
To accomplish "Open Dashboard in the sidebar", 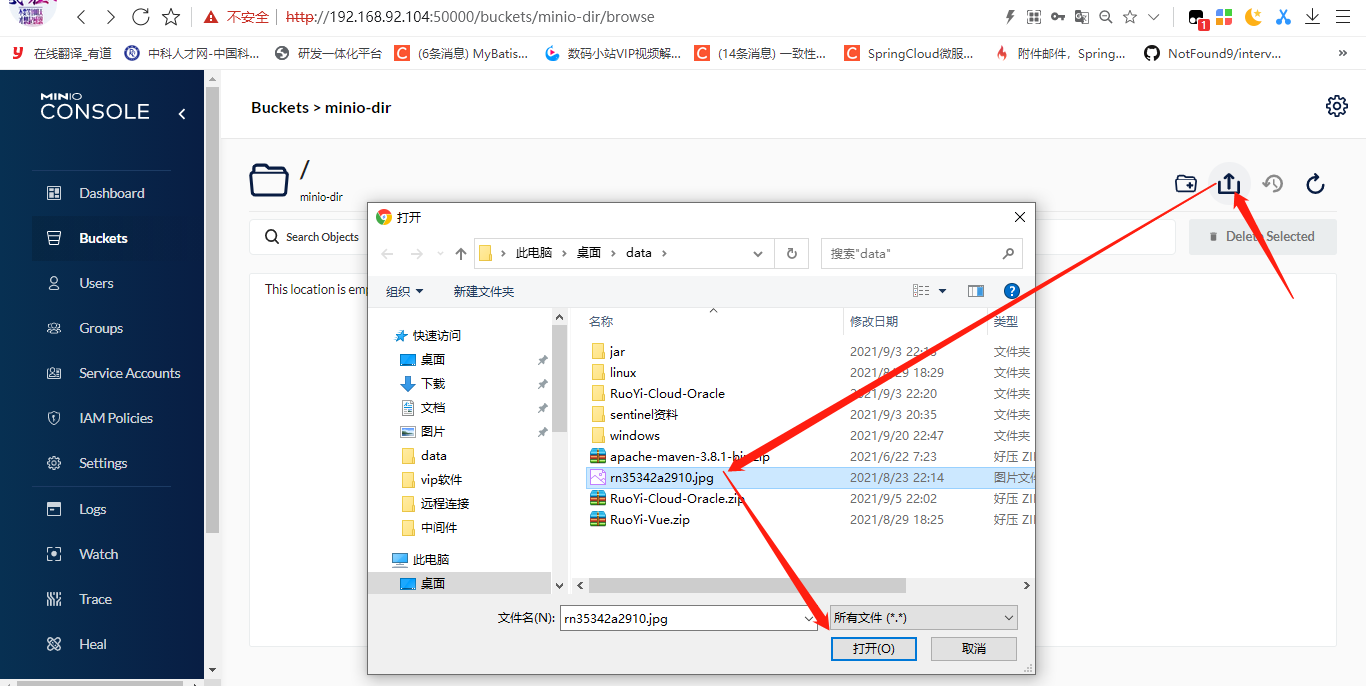I will [x=111, y=193].
